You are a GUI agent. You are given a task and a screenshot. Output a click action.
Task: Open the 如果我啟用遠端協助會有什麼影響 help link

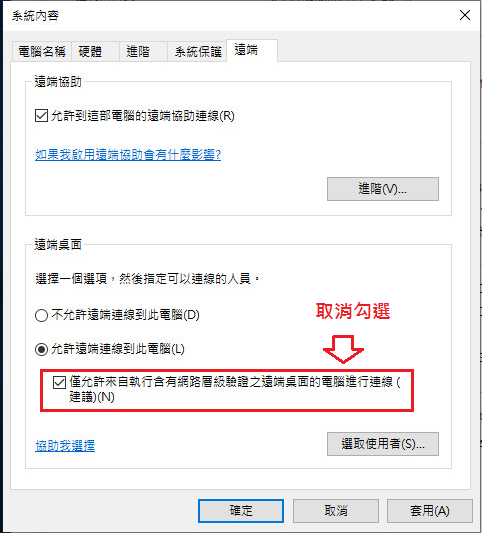pyautogui.click(x=128, y=155)
